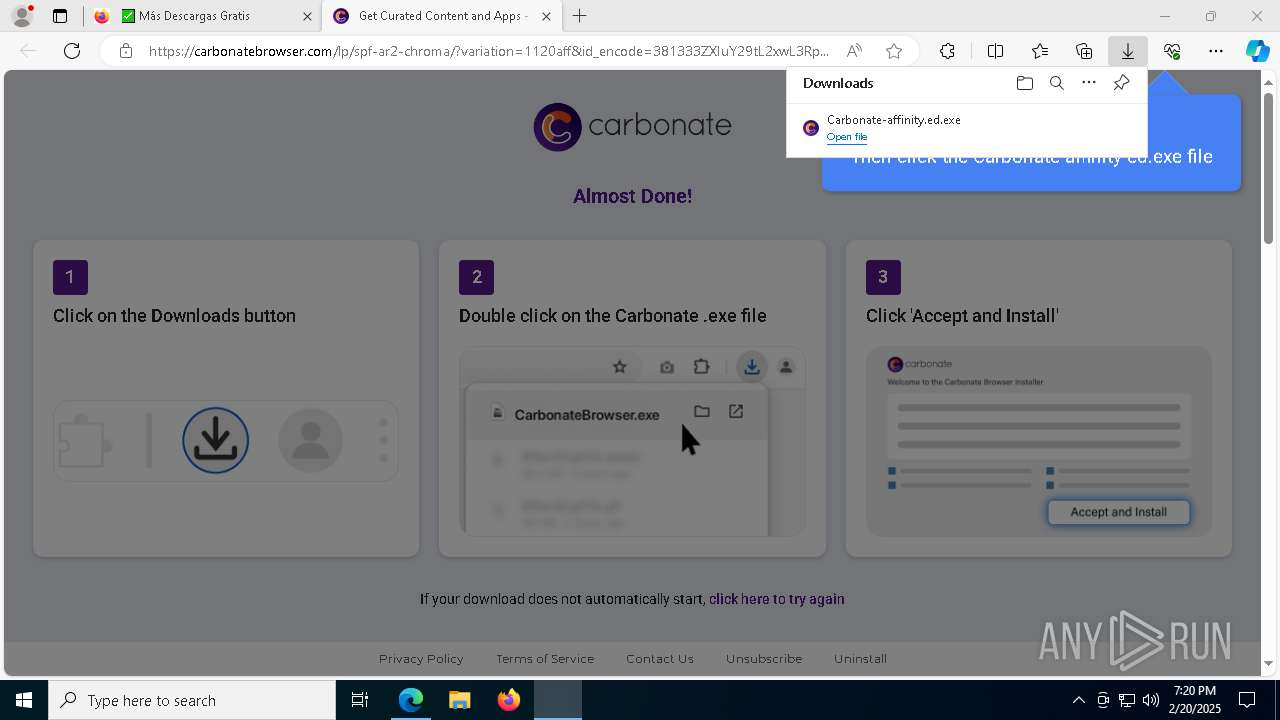Viewport: 1280px width, 720px height.
Task: Open Edge Settings and more menu
Action: (1216, 51)
